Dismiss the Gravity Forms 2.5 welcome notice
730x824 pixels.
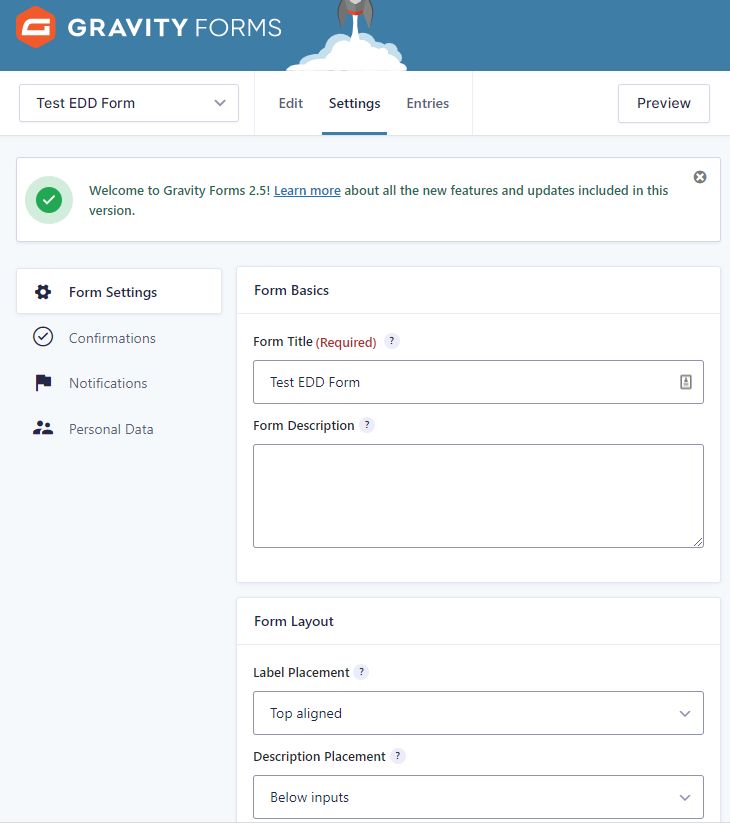pos(700,177)
